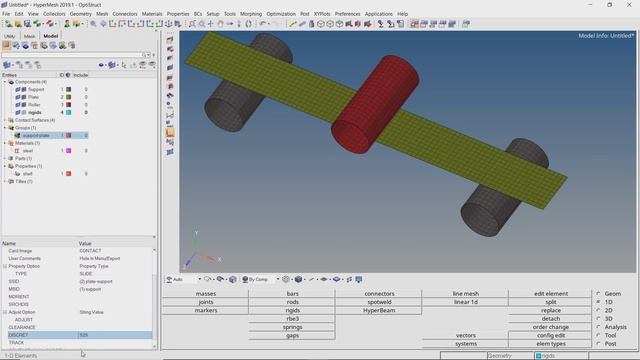Click the blue cube icon before By Comp
640x360 pixels.
coord(233,280)
